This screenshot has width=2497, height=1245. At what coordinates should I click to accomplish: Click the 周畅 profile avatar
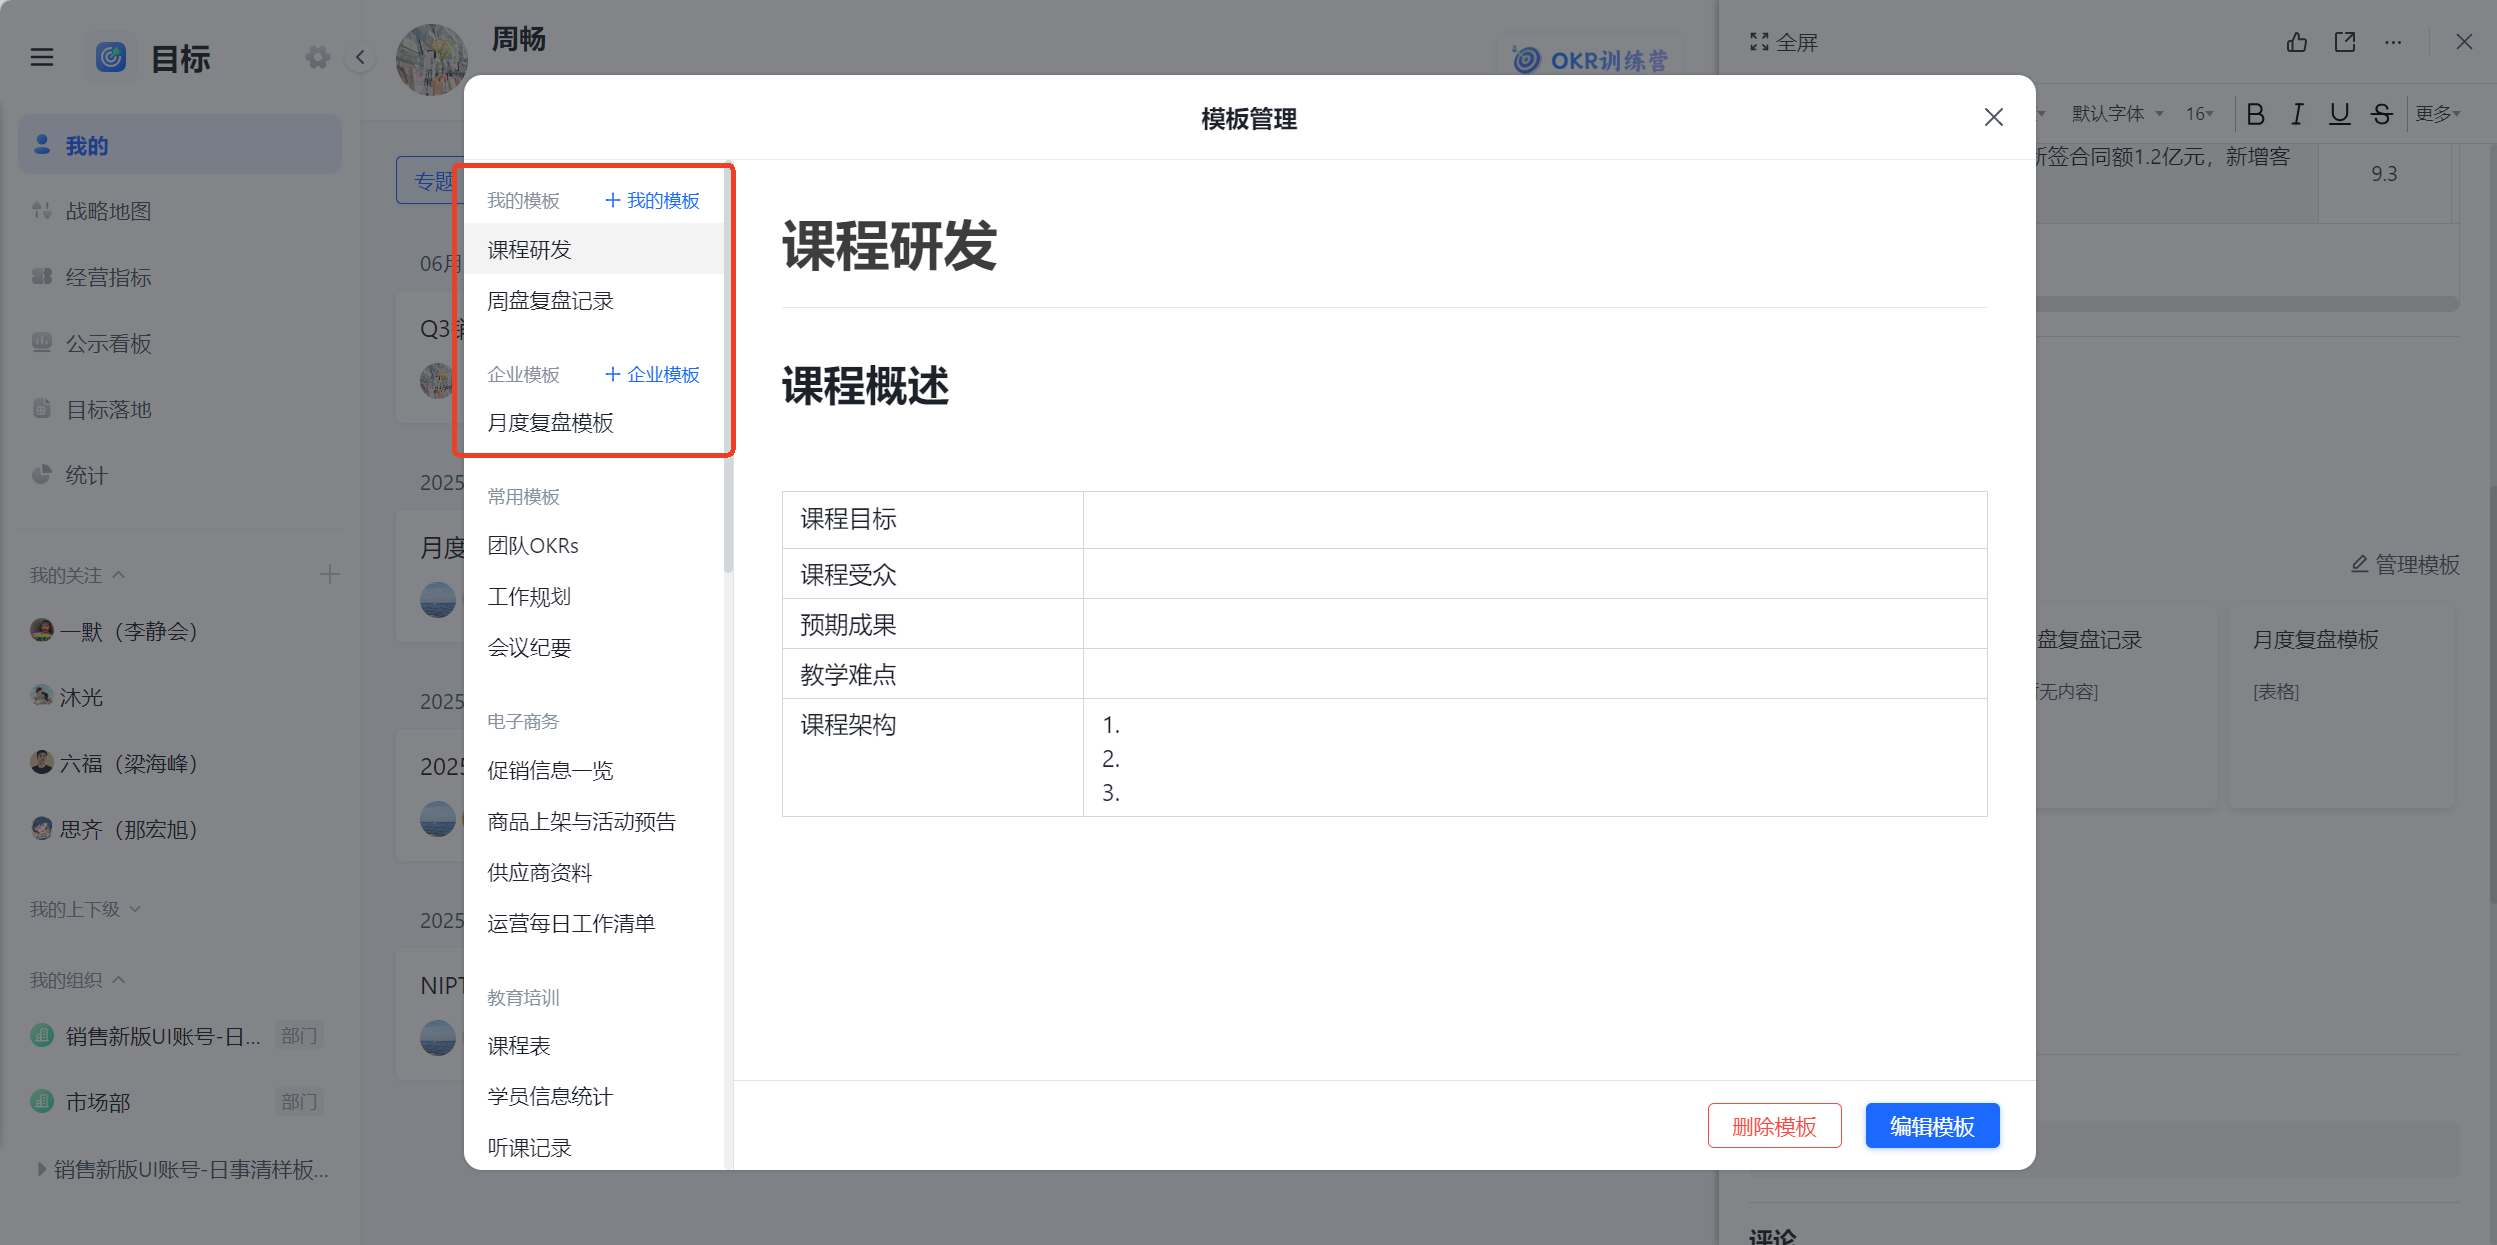[432, 59]
